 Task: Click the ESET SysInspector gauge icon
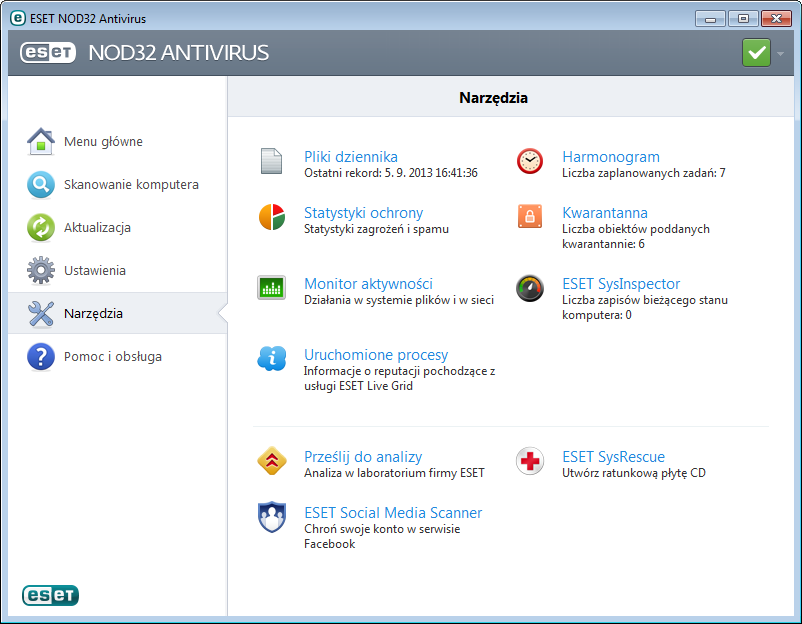pos(530,288)
